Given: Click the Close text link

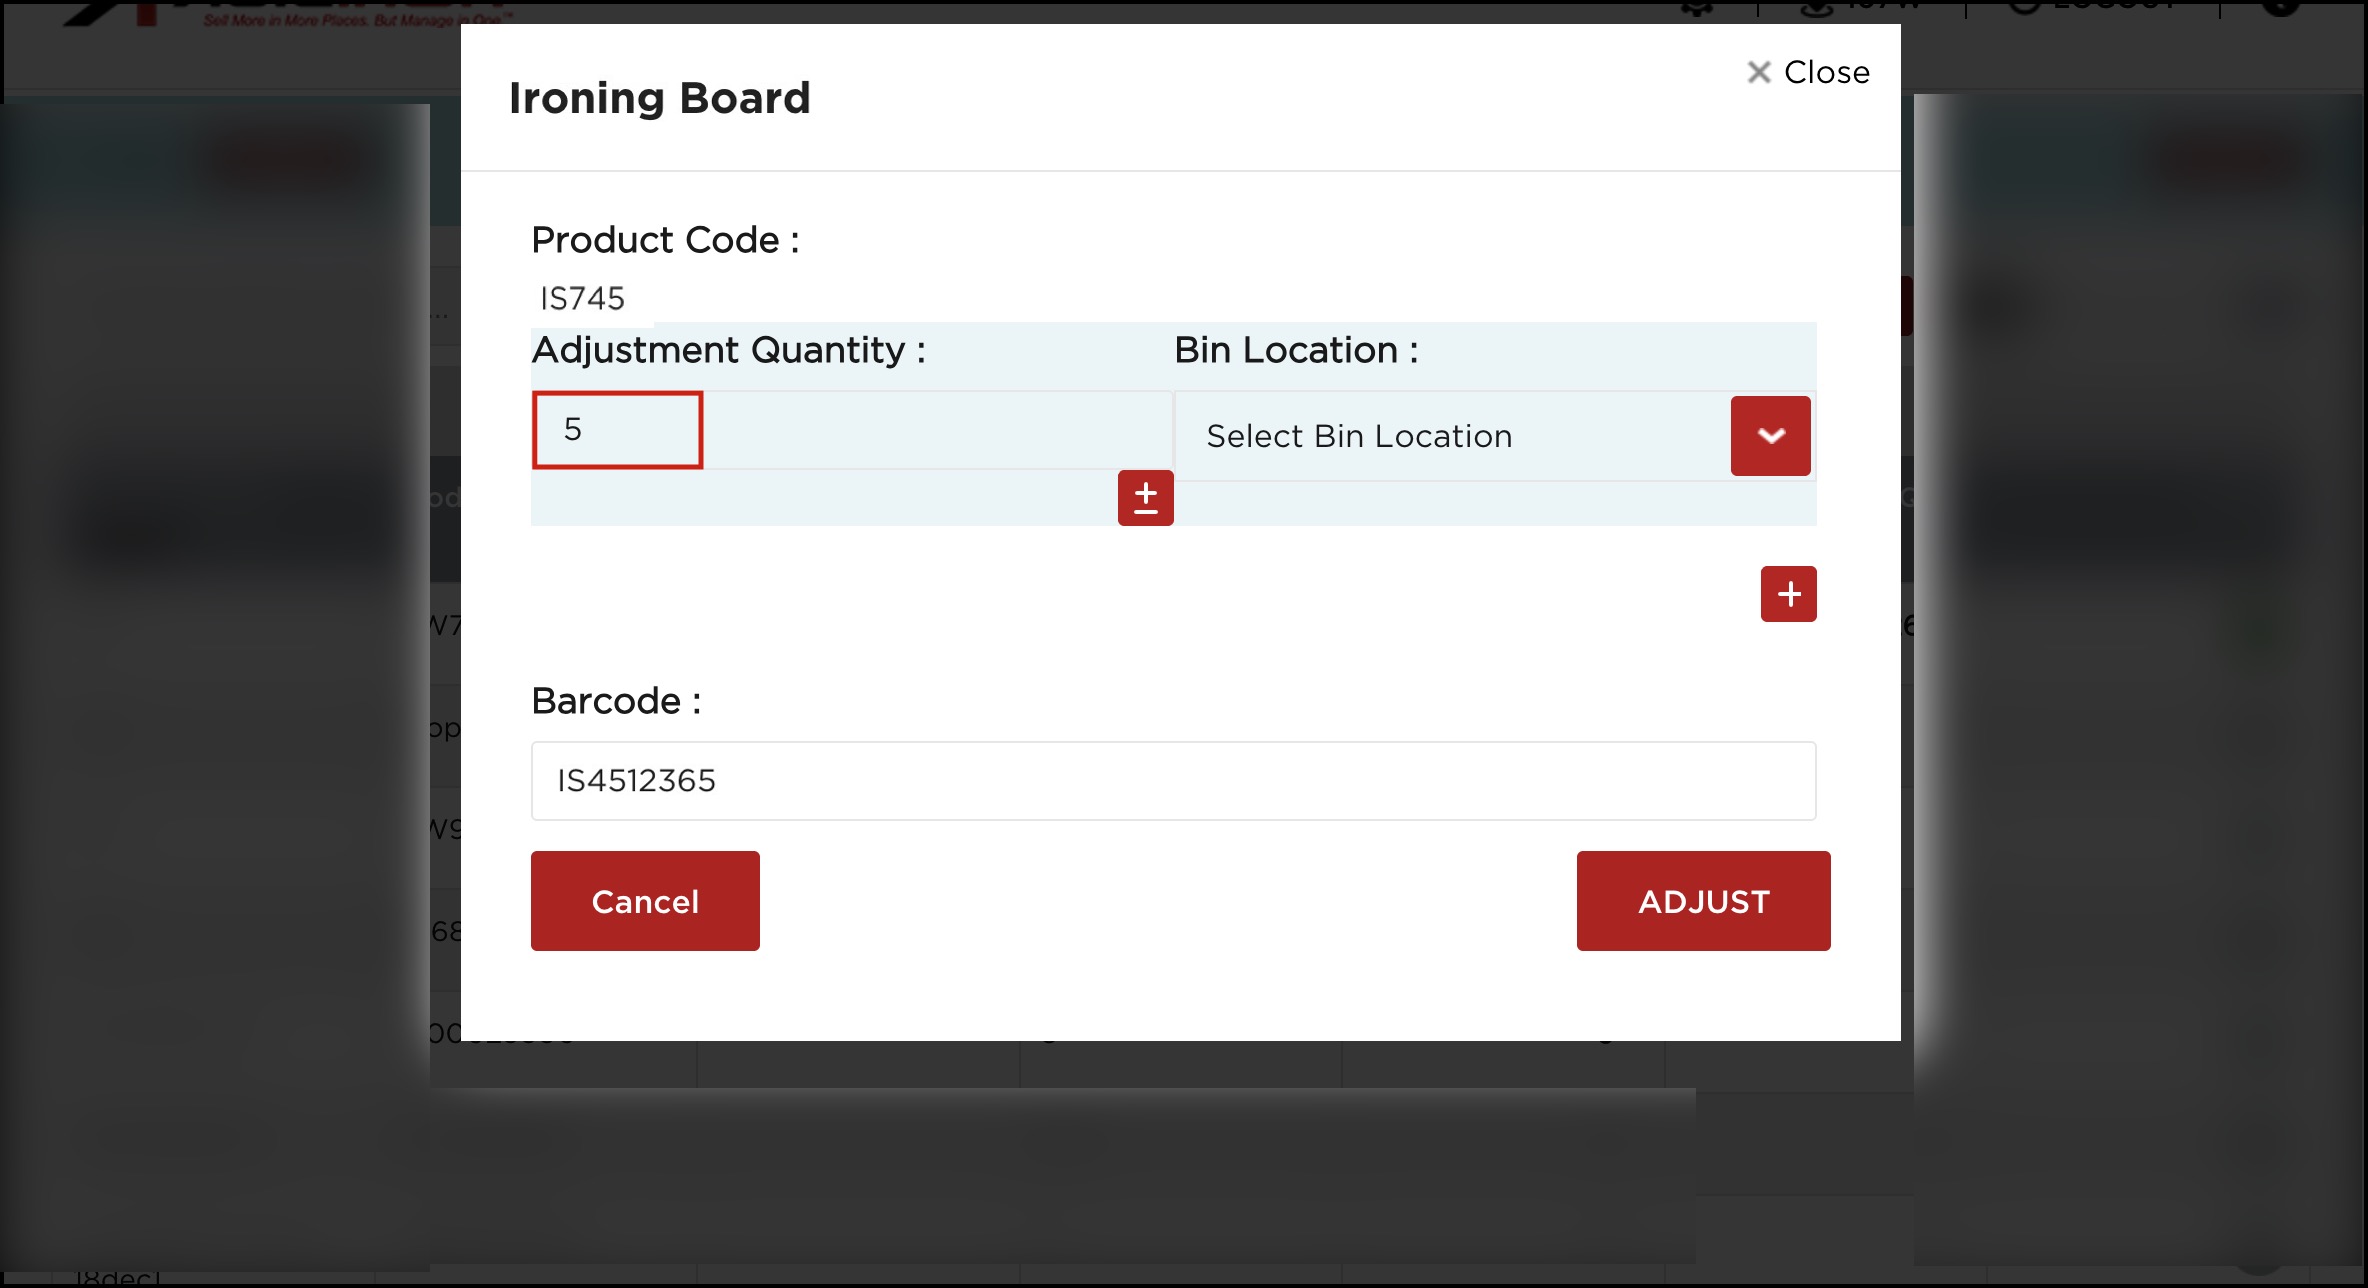Looking at the screenshot, I should [1826, 72].
